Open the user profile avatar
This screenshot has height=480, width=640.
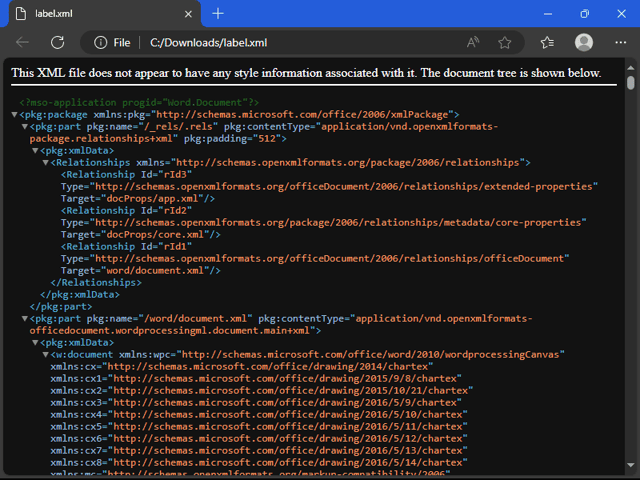(584, 42)
